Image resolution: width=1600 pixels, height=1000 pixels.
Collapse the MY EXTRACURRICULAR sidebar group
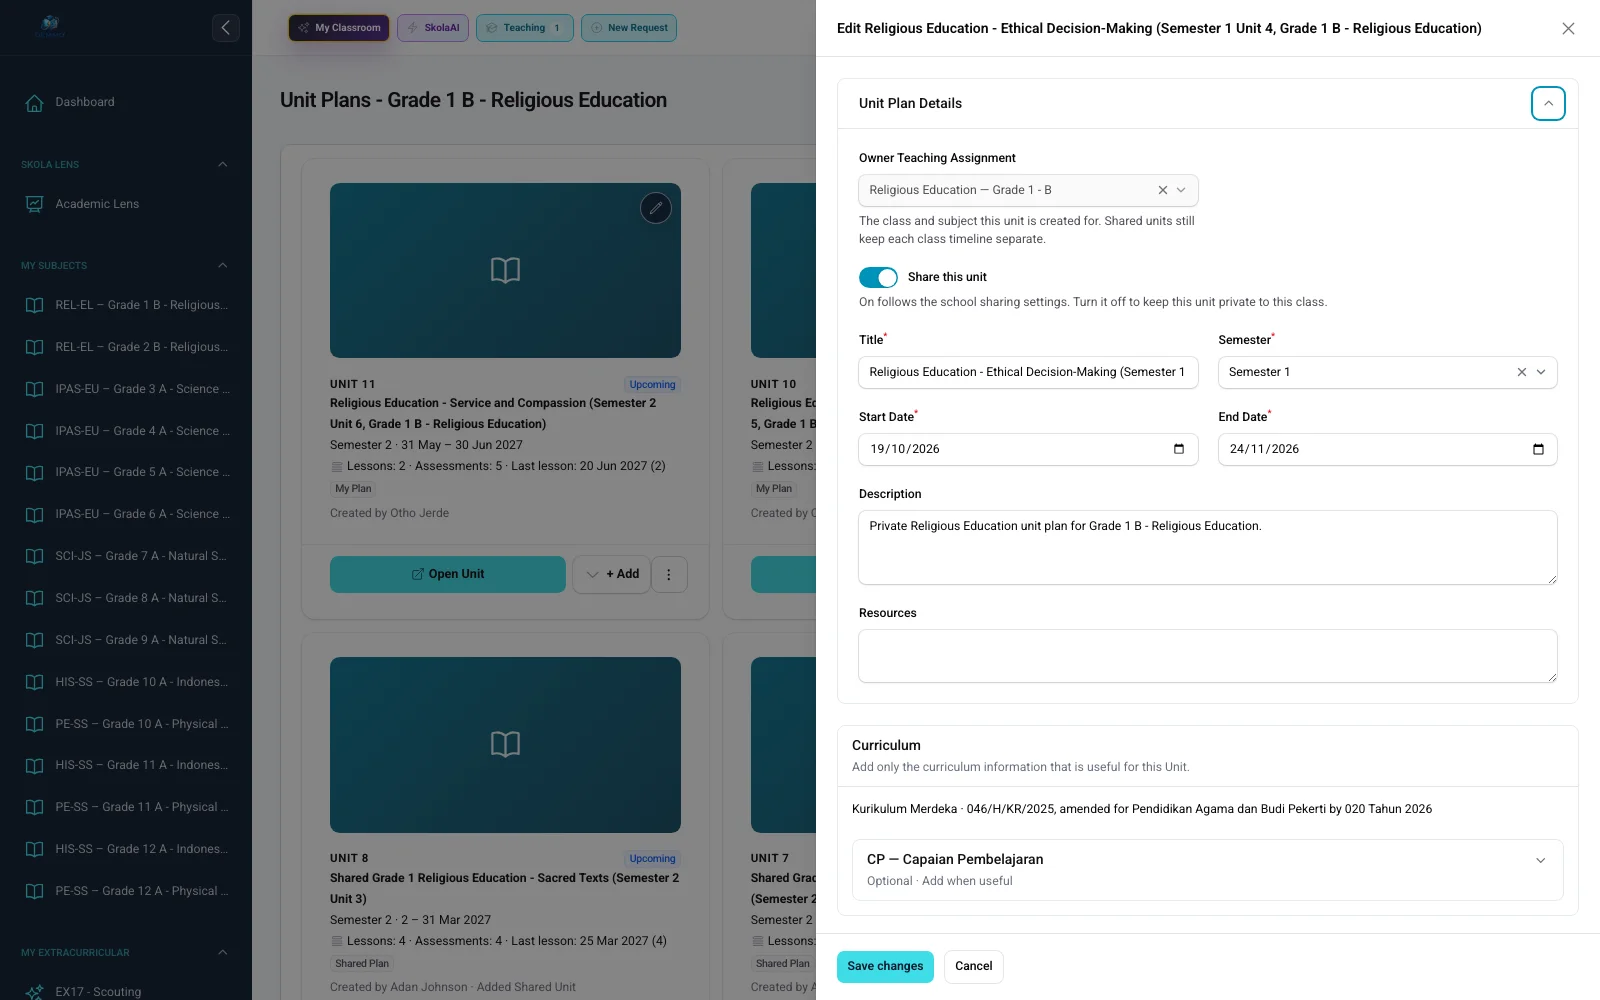coord(222,952)
